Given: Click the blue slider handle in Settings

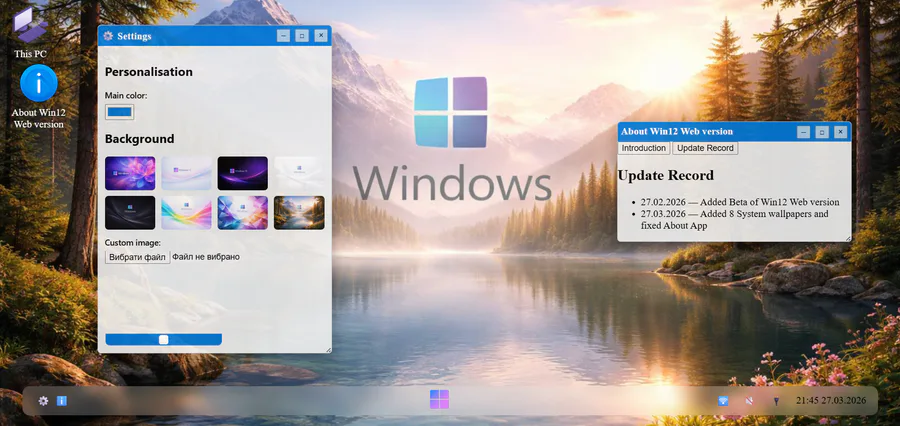Looking at the screenshot, I should [x=164, y=339].
